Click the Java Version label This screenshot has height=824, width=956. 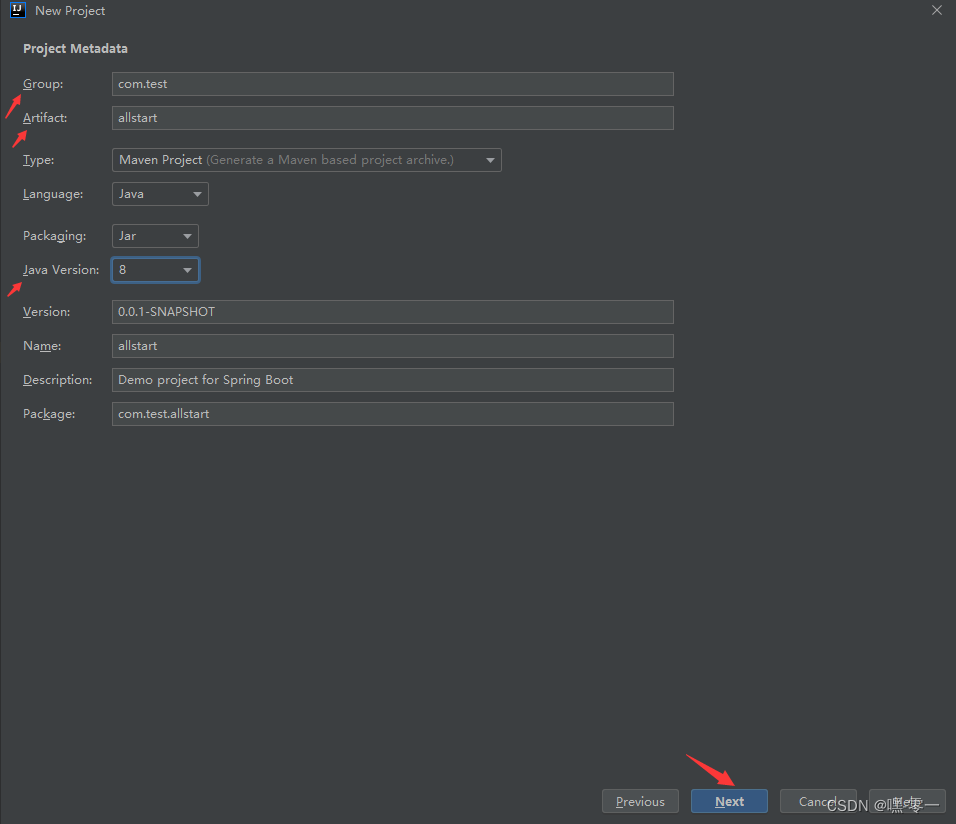coord(61,270)
